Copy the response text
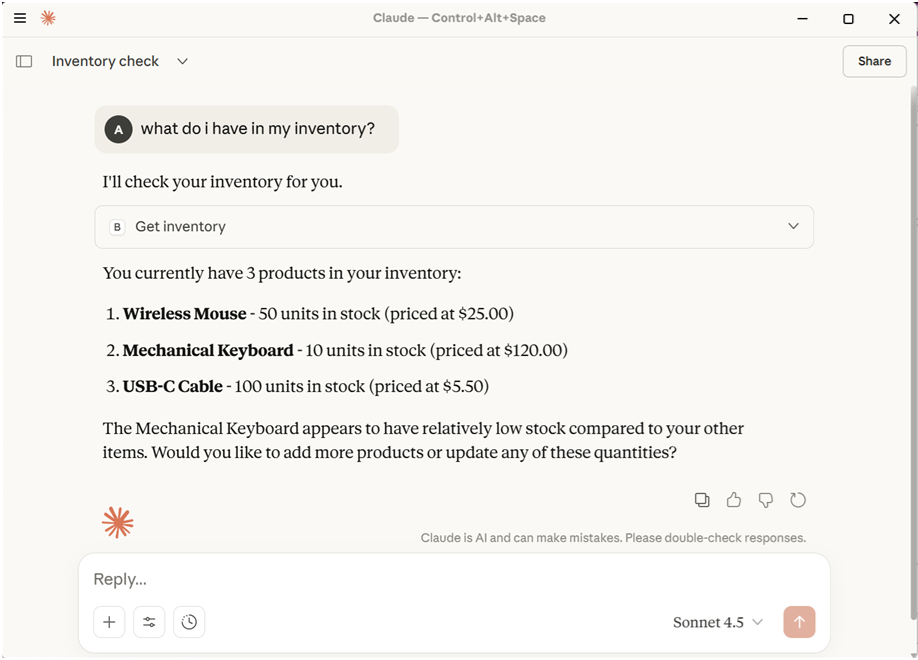Viewport: 918px width, 660px height. (x=702, y=500)
